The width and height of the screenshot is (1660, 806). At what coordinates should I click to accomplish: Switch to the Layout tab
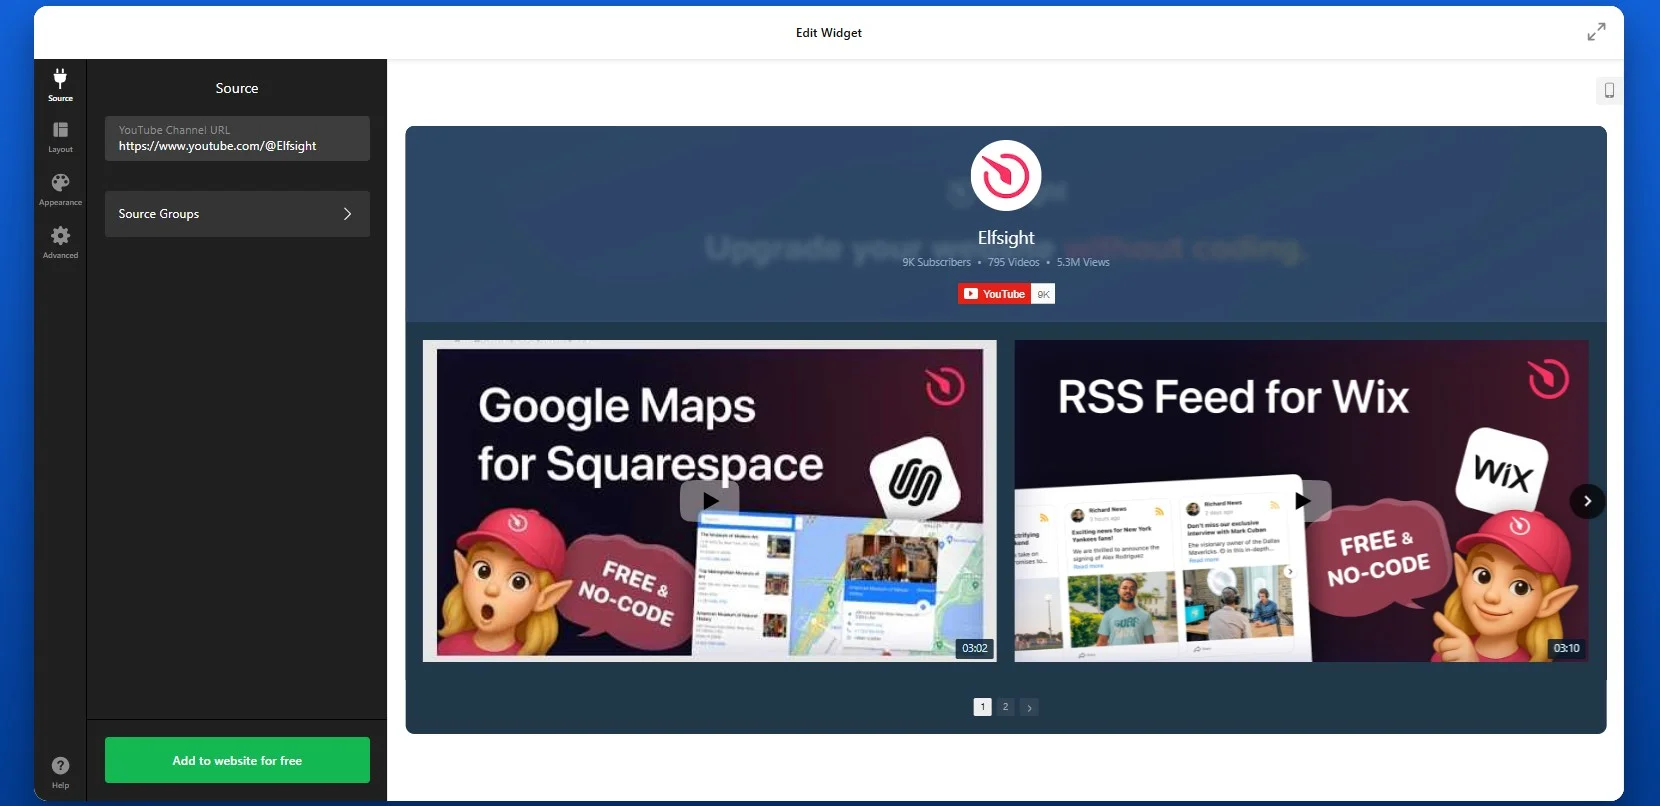point(60,137)
